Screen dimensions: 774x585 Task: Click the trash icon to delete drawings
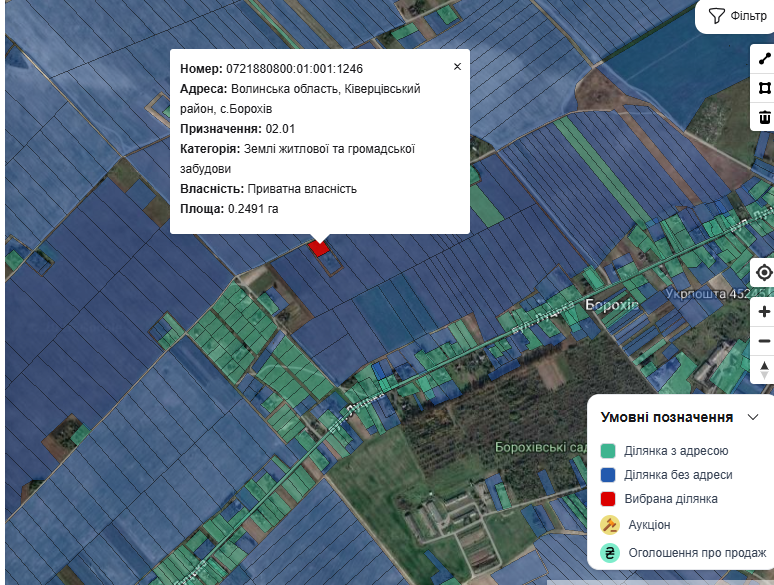764,117
